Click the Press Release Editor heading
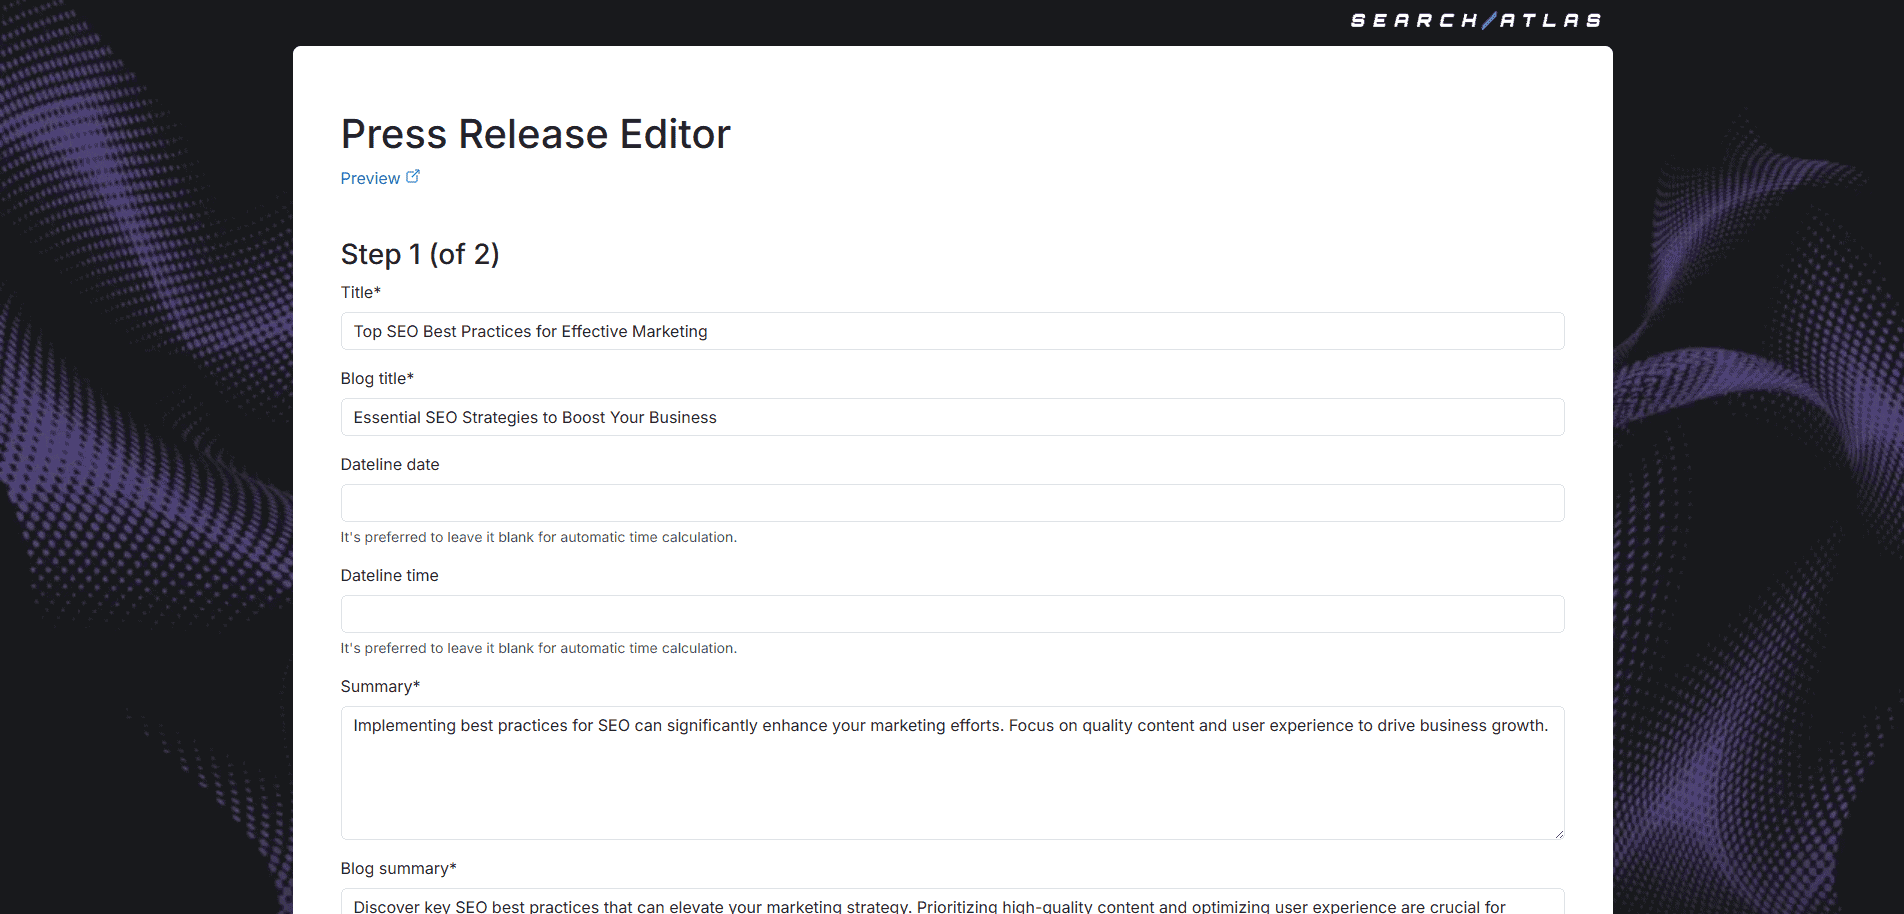The height and width of the screenshot is (914, 1904). click(x=535, y=134)
